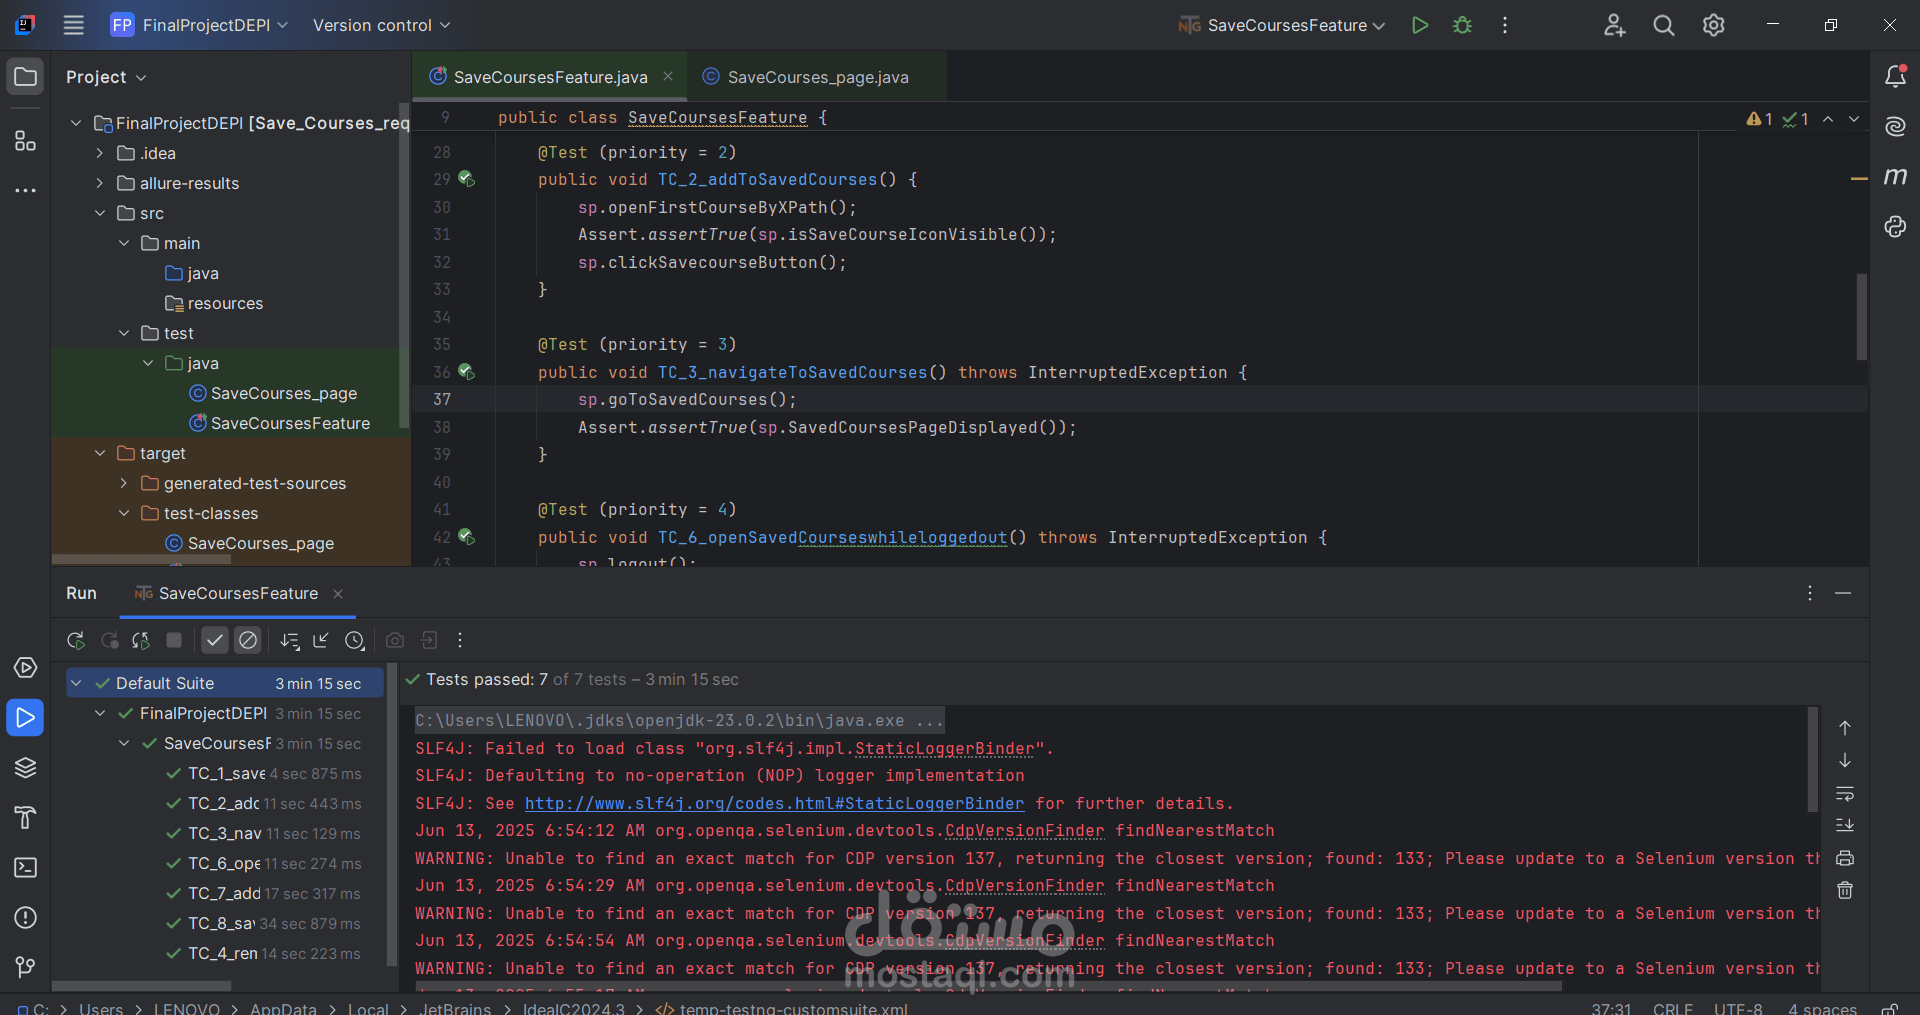
Task: Open the Notifications bell
Action: click(x=1895, y=76)
